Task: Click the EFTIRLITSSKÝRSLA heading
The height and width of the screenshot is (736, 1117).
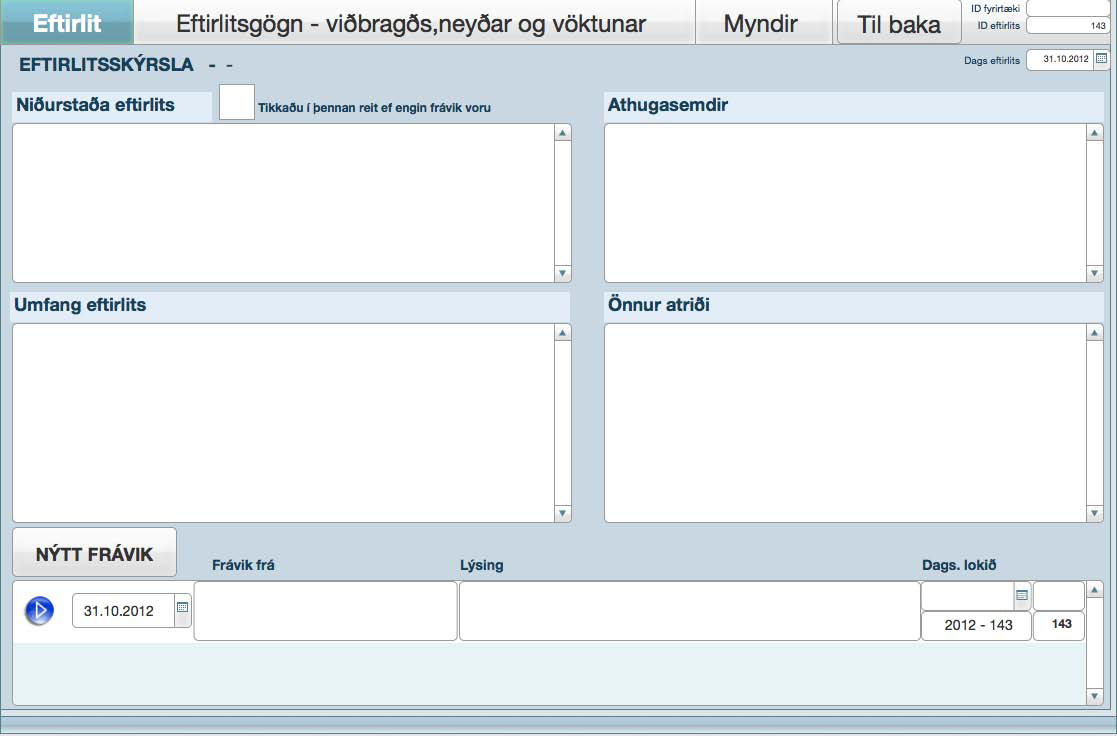Action: 106,64
